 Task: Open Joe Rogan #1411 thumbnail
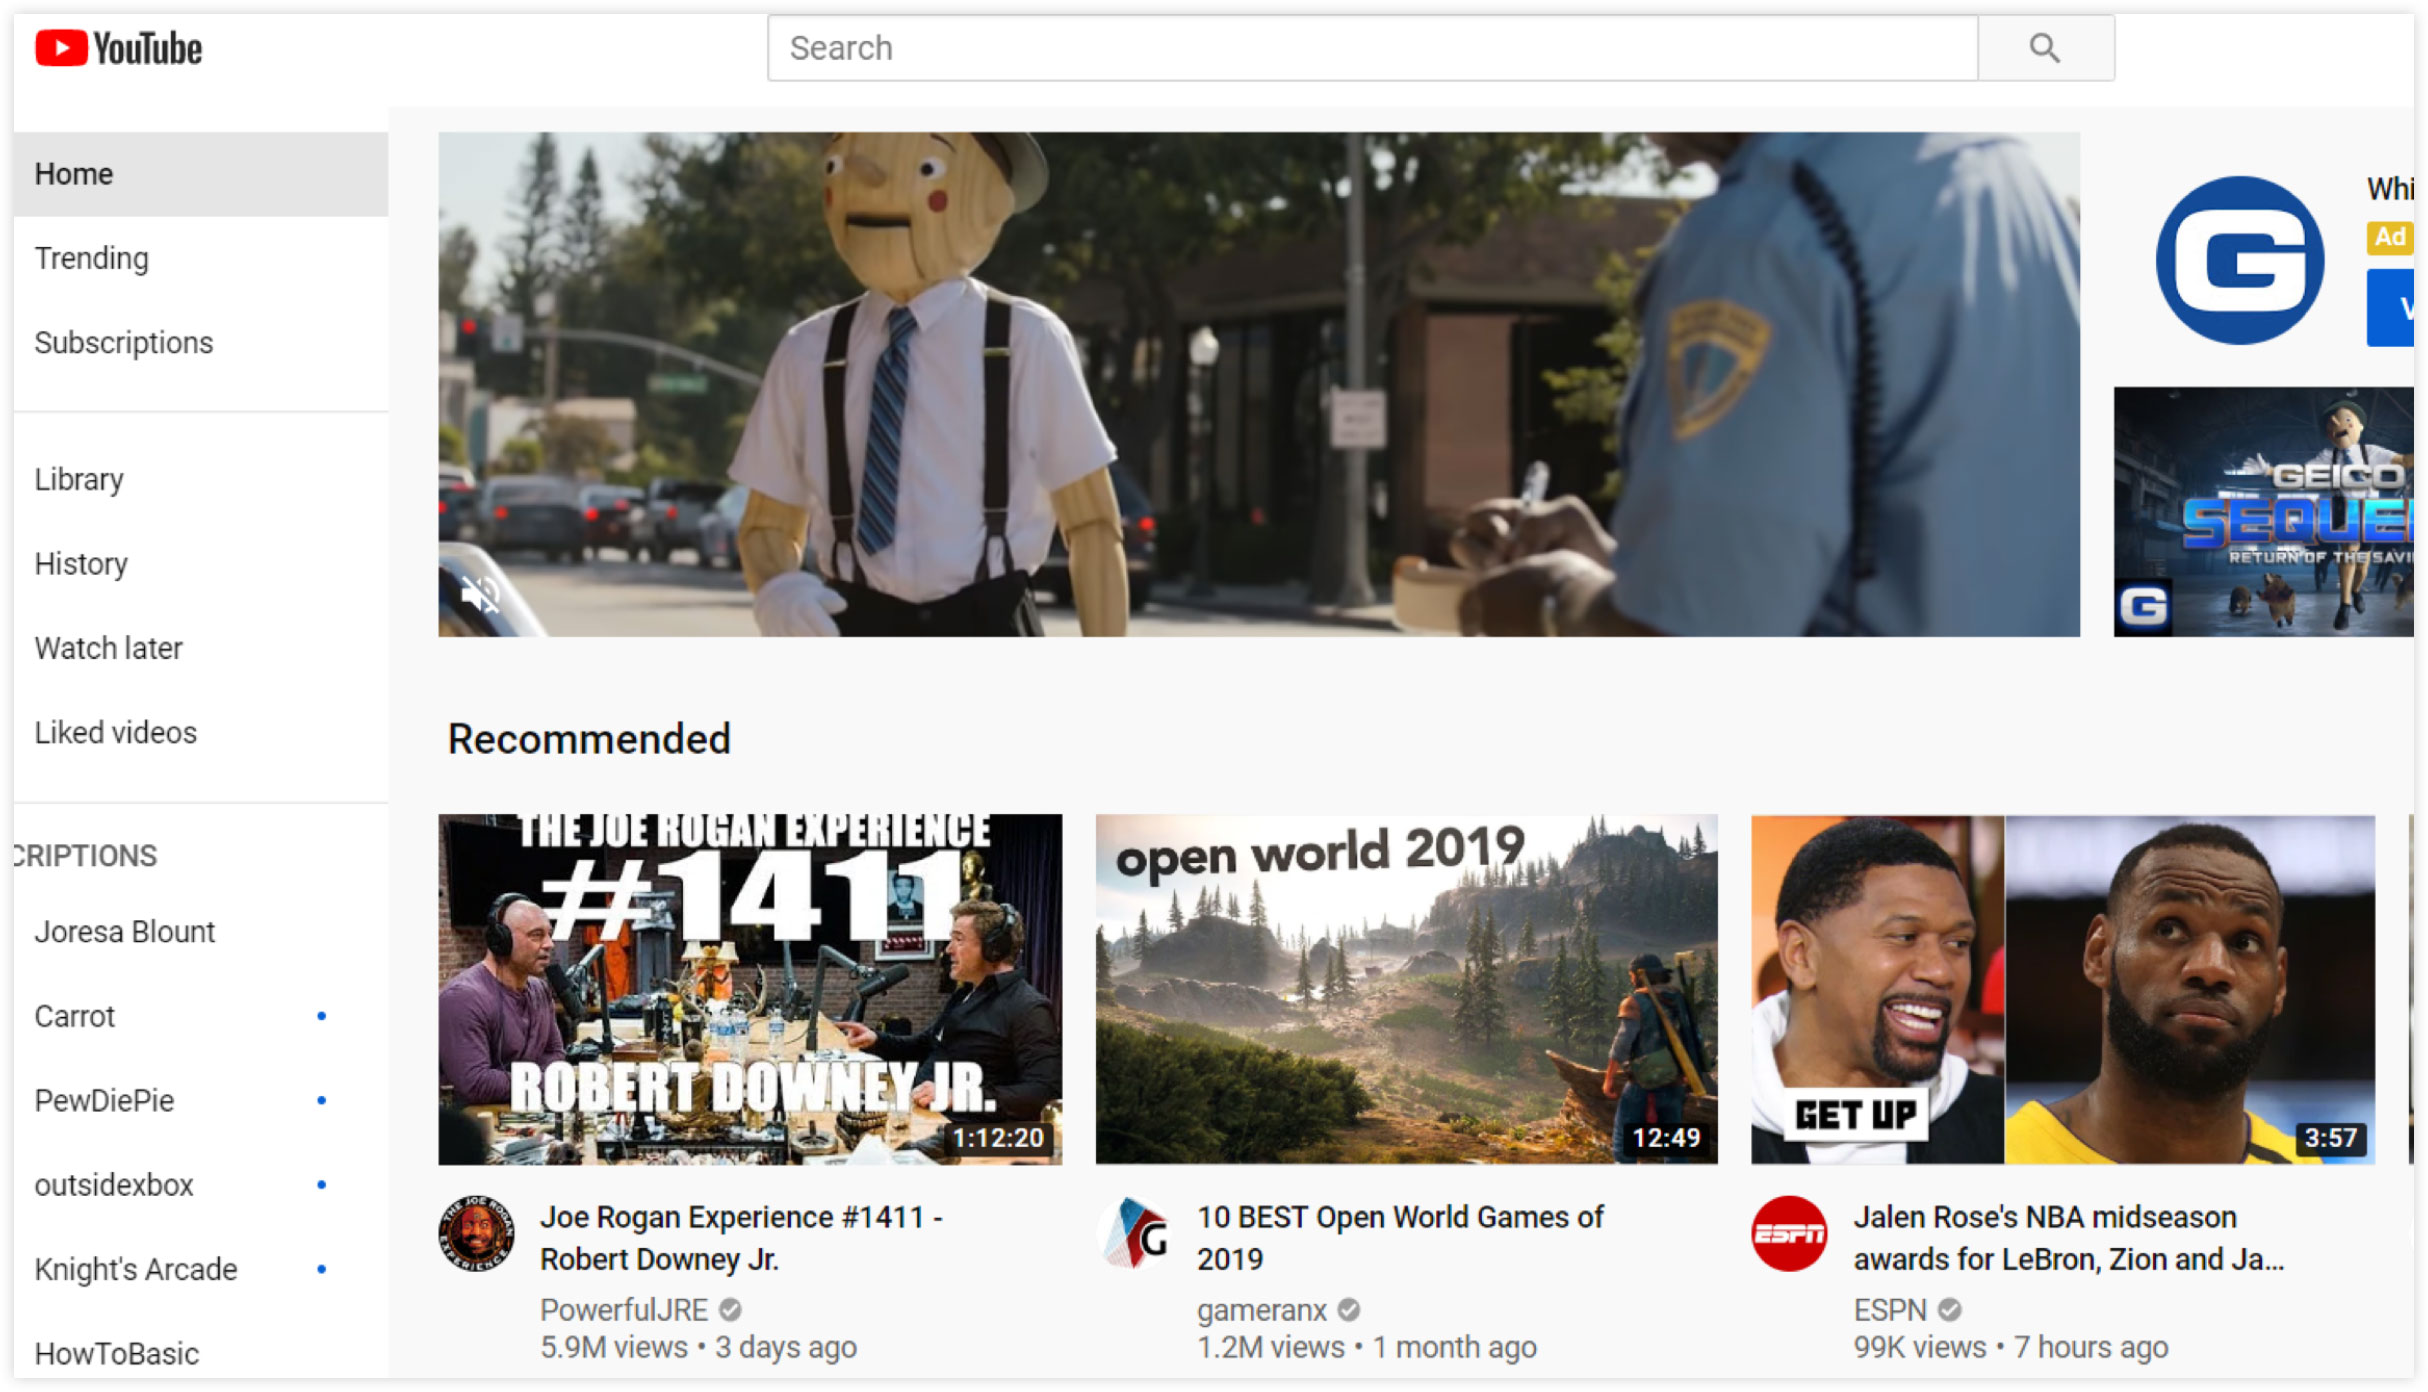(x=750, y=989)
